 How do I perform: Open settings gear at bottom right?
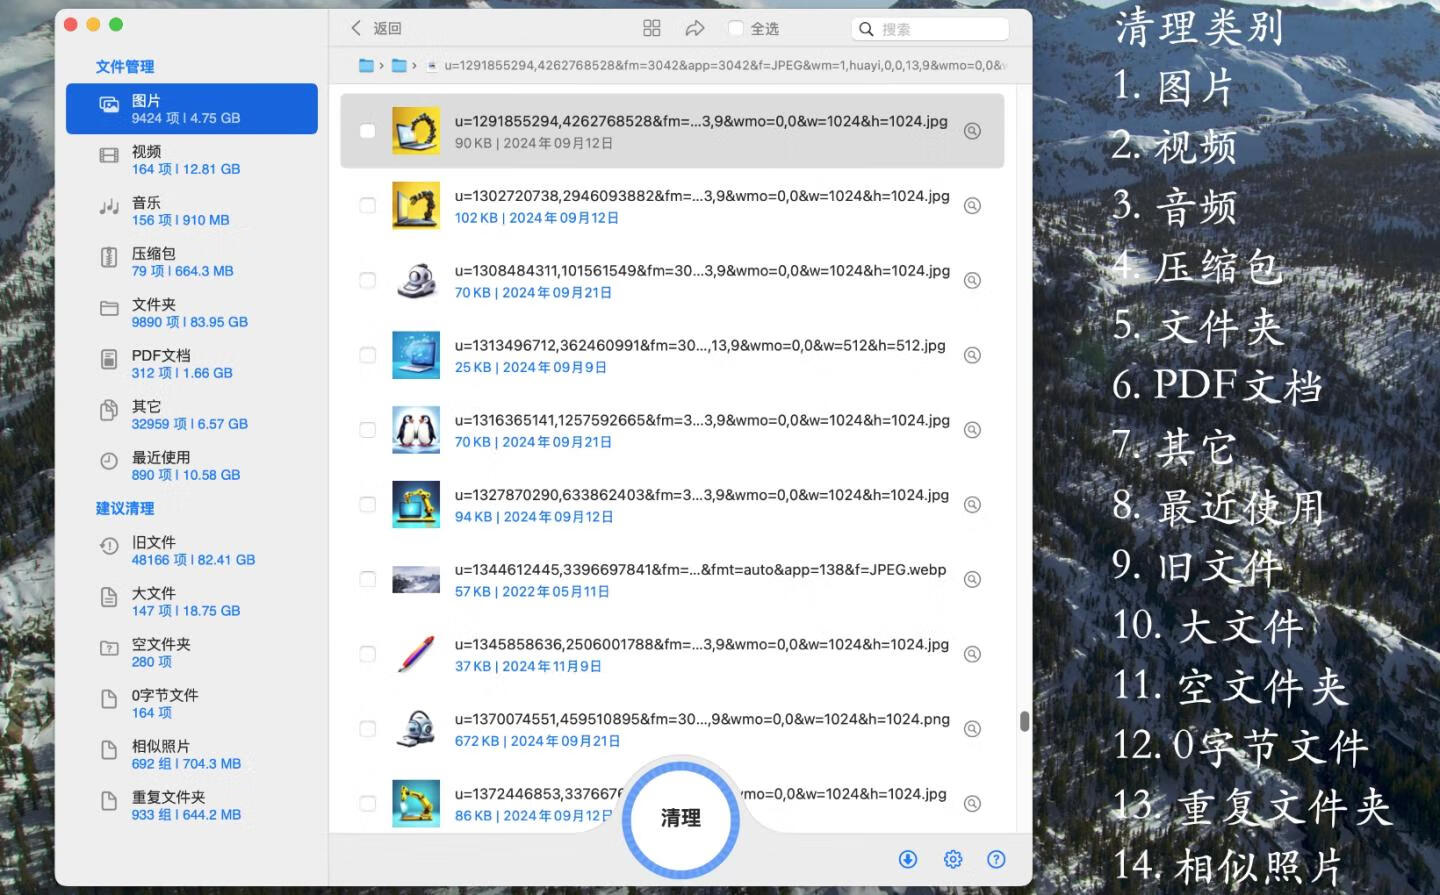[953, 859]
